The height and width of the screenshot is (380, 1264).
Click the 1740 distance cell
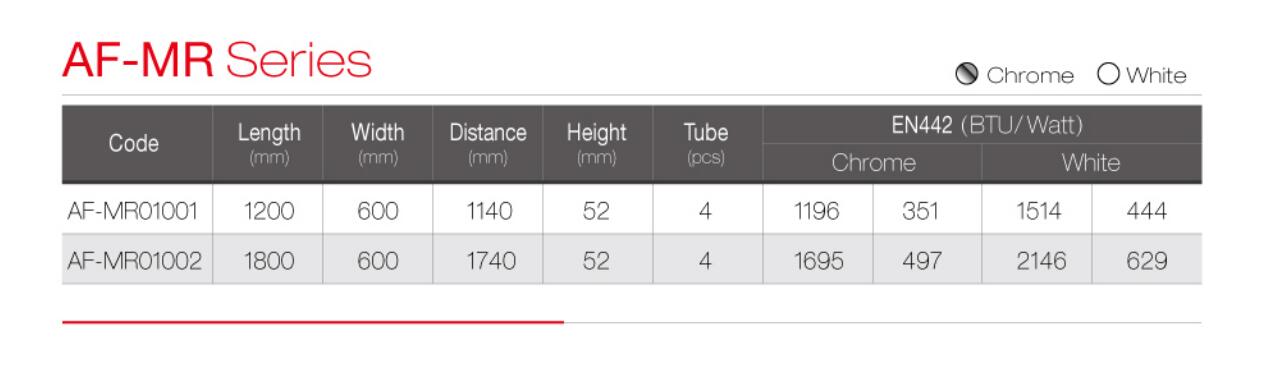[x=488, y=259]
